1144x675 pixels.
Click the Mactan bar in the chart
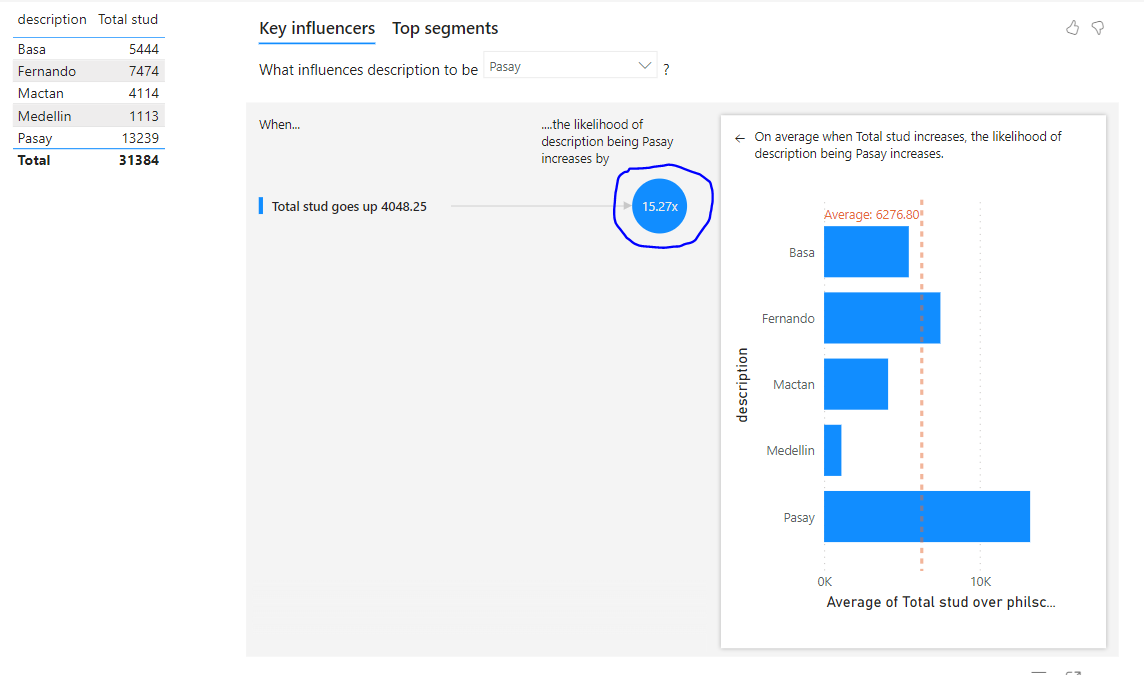(x=856, y=384)
